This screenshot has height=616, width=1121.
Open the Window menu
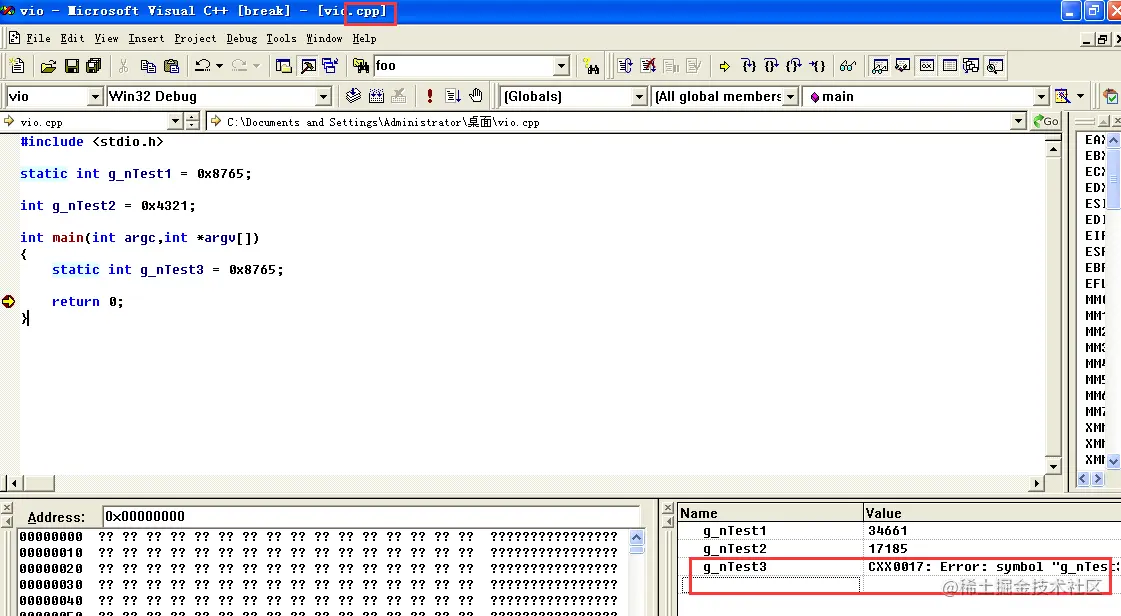(325, 39)
